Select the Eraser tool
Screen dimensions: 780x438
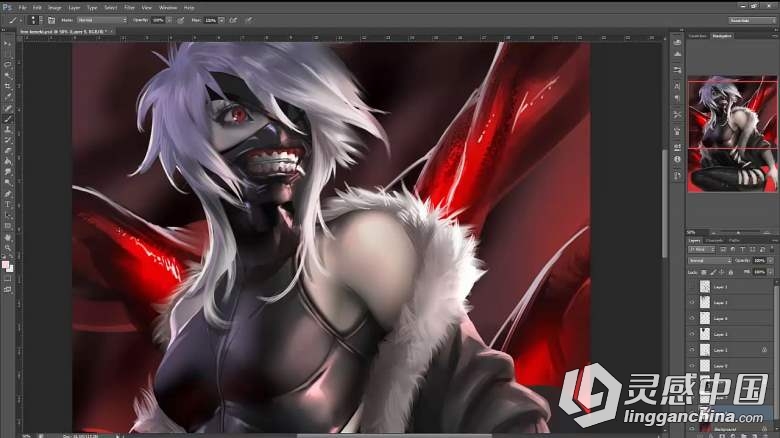(x=7, y=151)
